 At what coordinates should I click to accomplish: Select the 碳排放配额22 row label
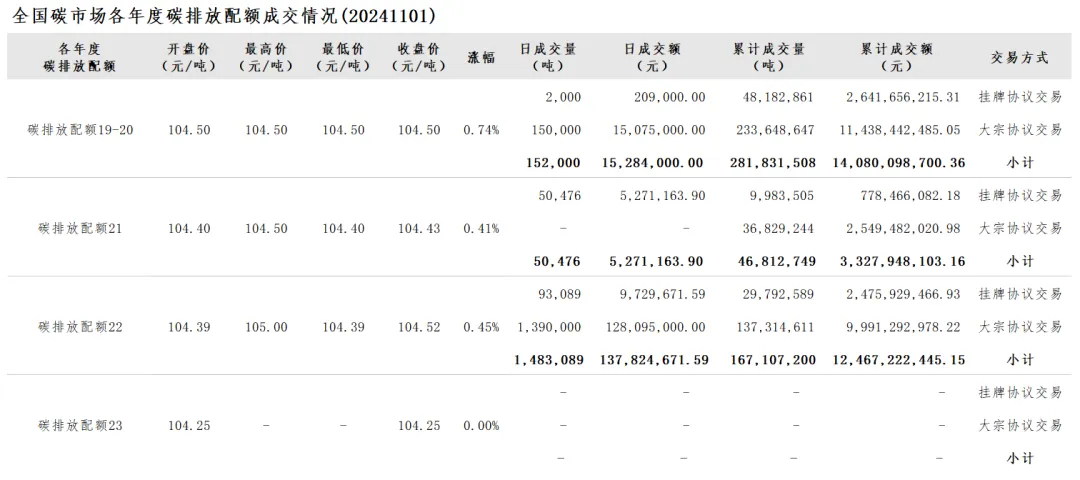pos(80,327)
